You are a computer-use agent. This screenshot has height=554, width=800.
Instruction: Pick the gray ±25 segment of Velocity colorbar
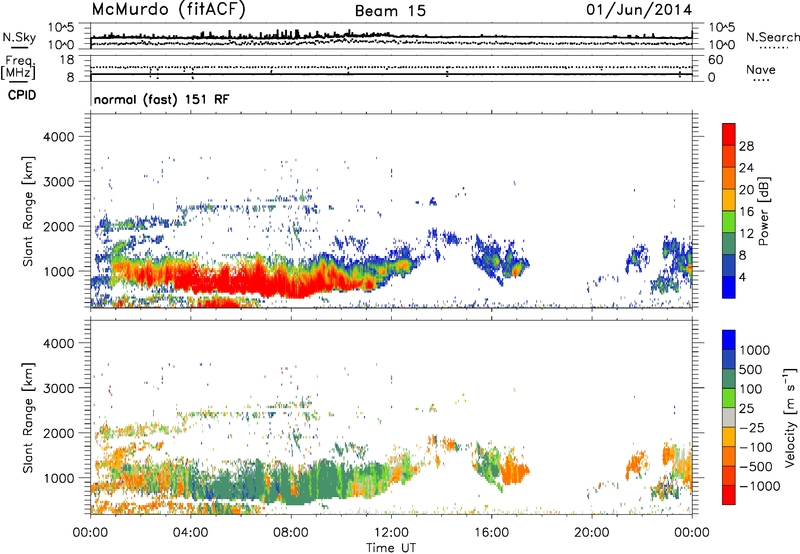coord(729,417)
